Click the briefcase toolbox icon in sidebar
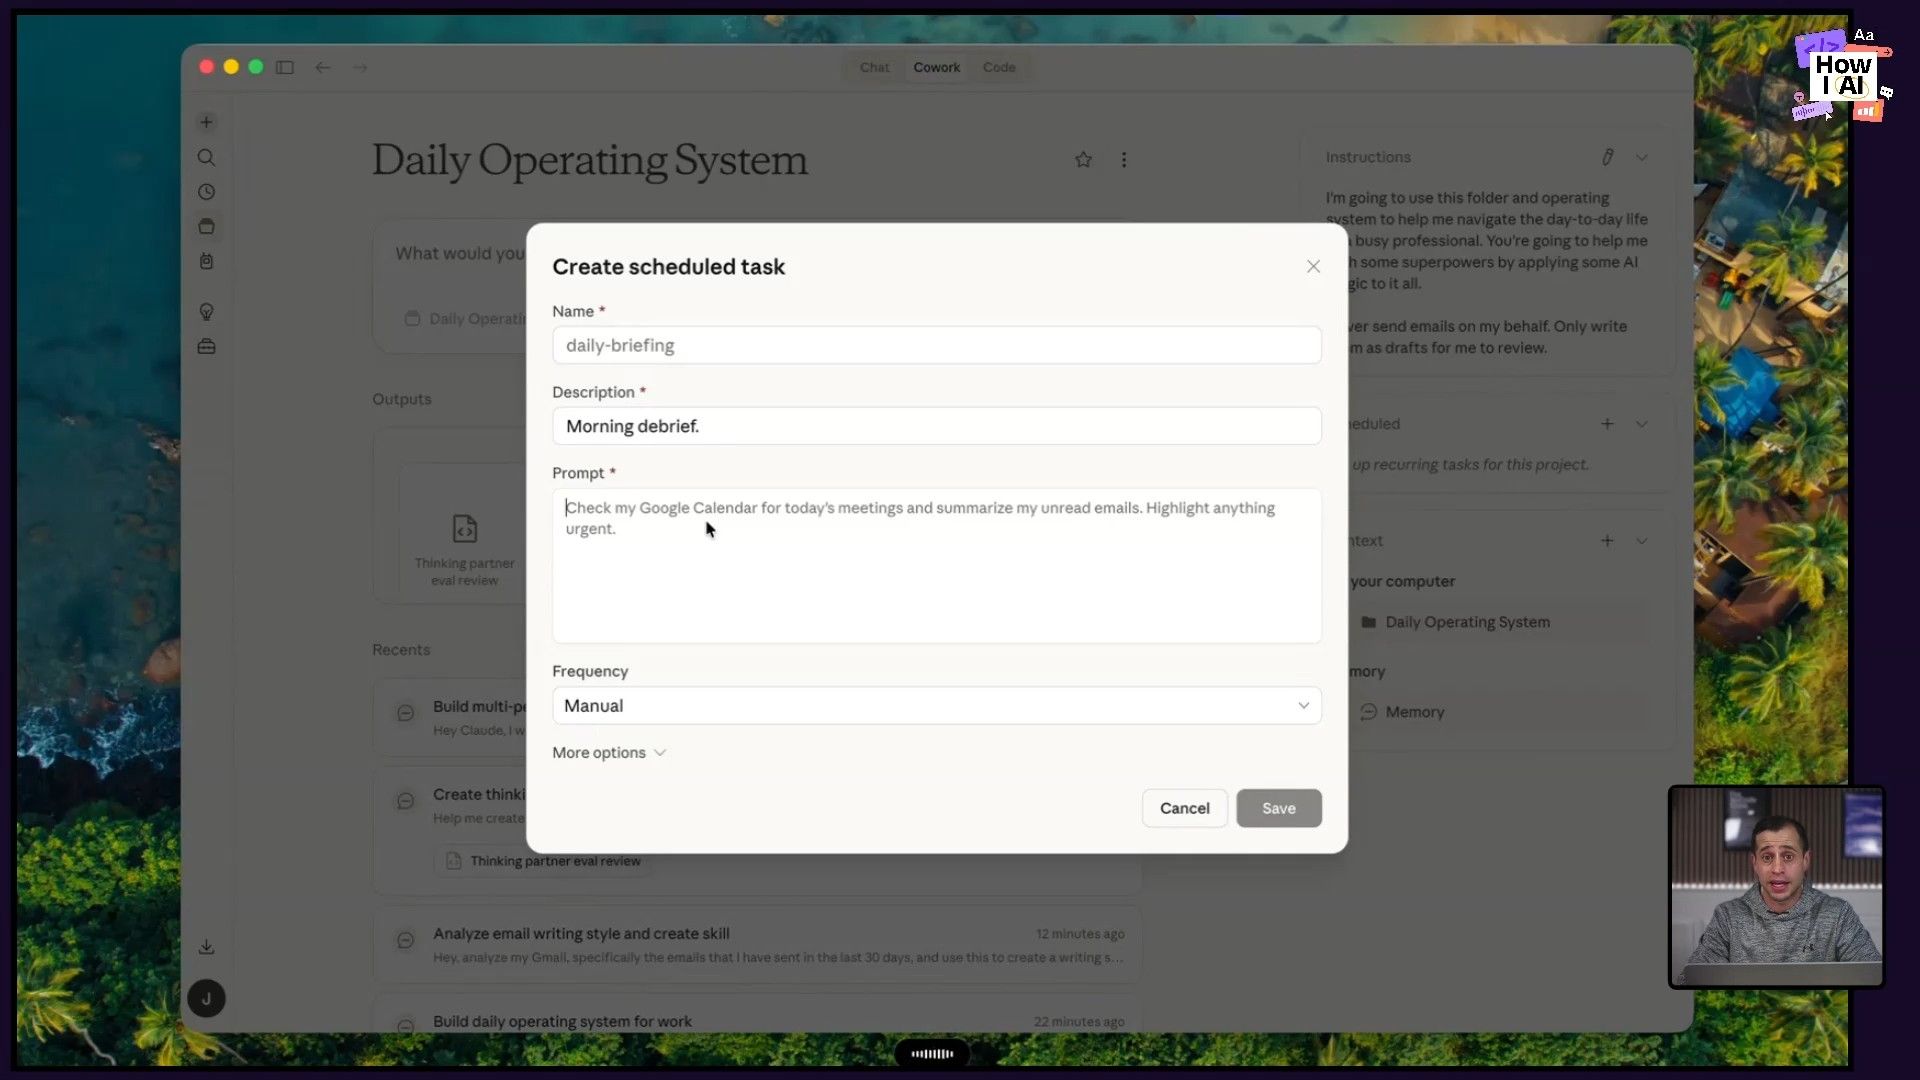Viewport: 1920px width, 1080px height. pos(206,347)
